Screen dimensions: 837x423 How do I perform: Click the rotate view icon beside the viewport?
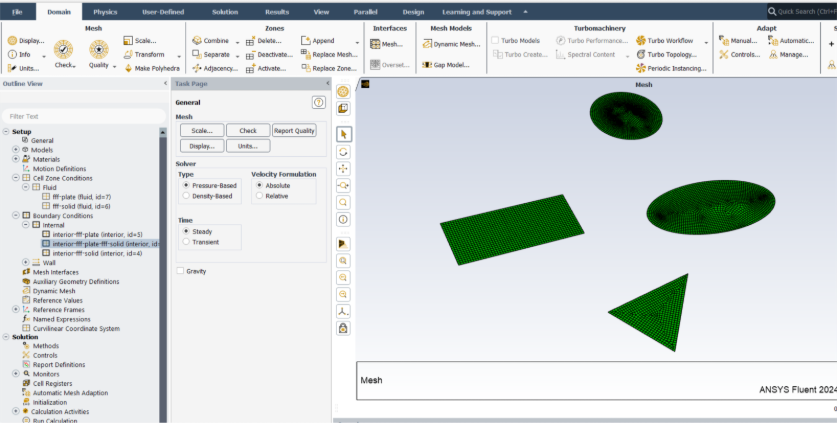[343, 151]
